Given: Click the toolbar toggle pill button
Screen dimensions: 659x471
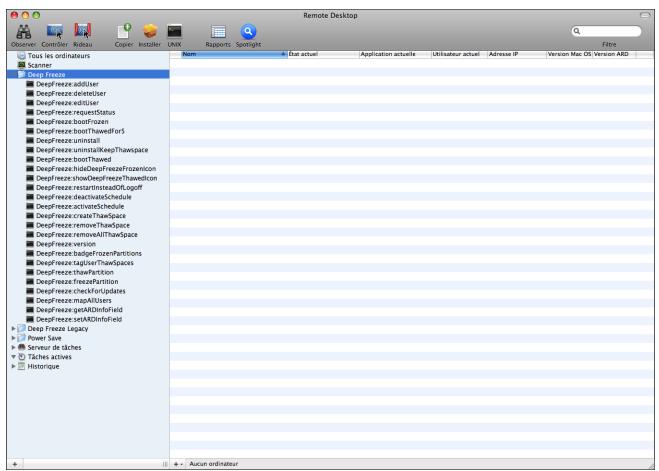Looking at the screenshot, I should [645, 15].
